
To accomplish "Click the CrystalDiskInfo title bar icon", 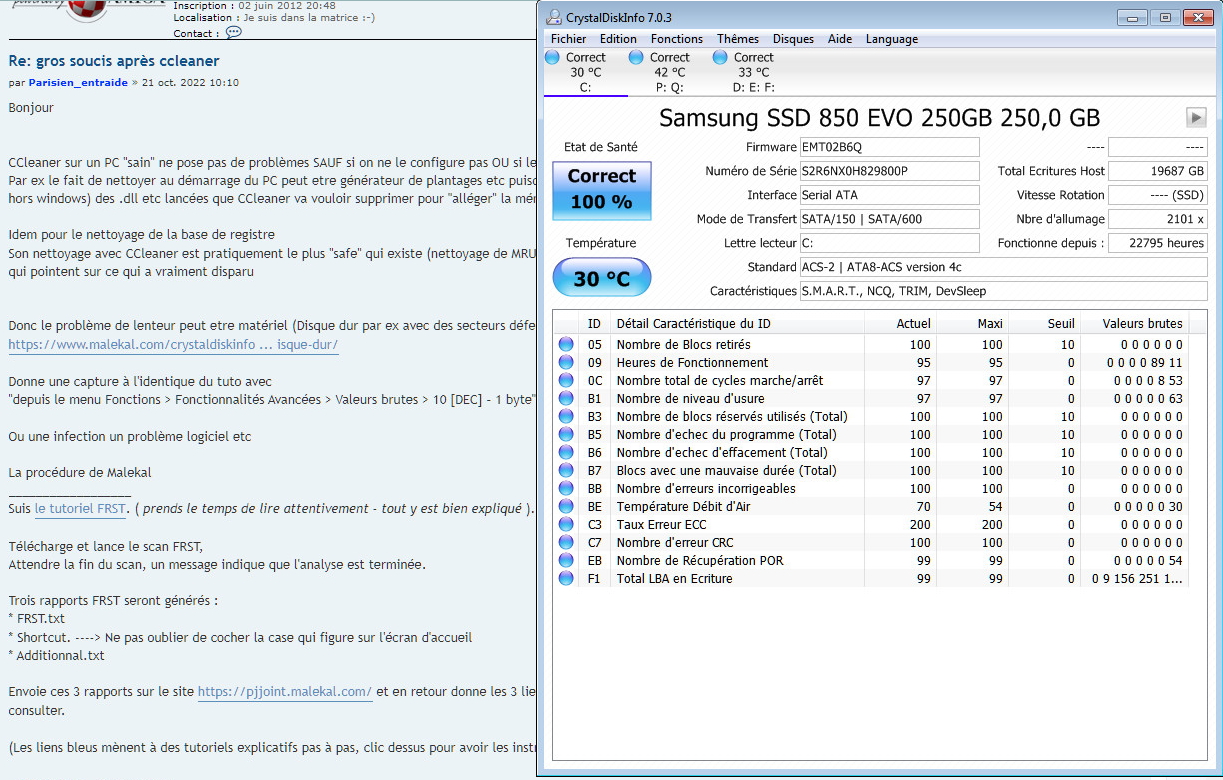I will tap(554, 17).
